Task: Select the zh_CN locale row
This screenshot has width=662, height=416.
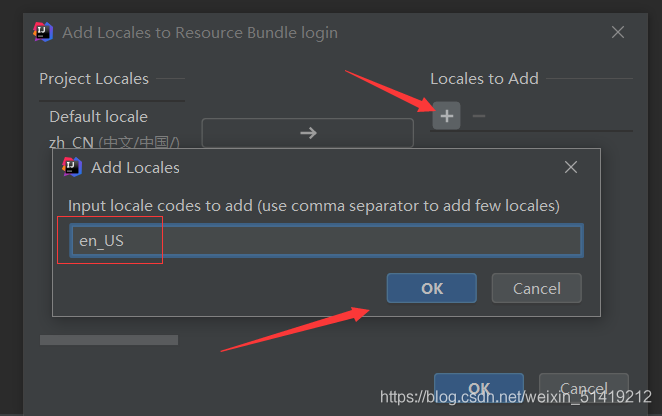Action: pyautogui.click(x=114, y=142)
